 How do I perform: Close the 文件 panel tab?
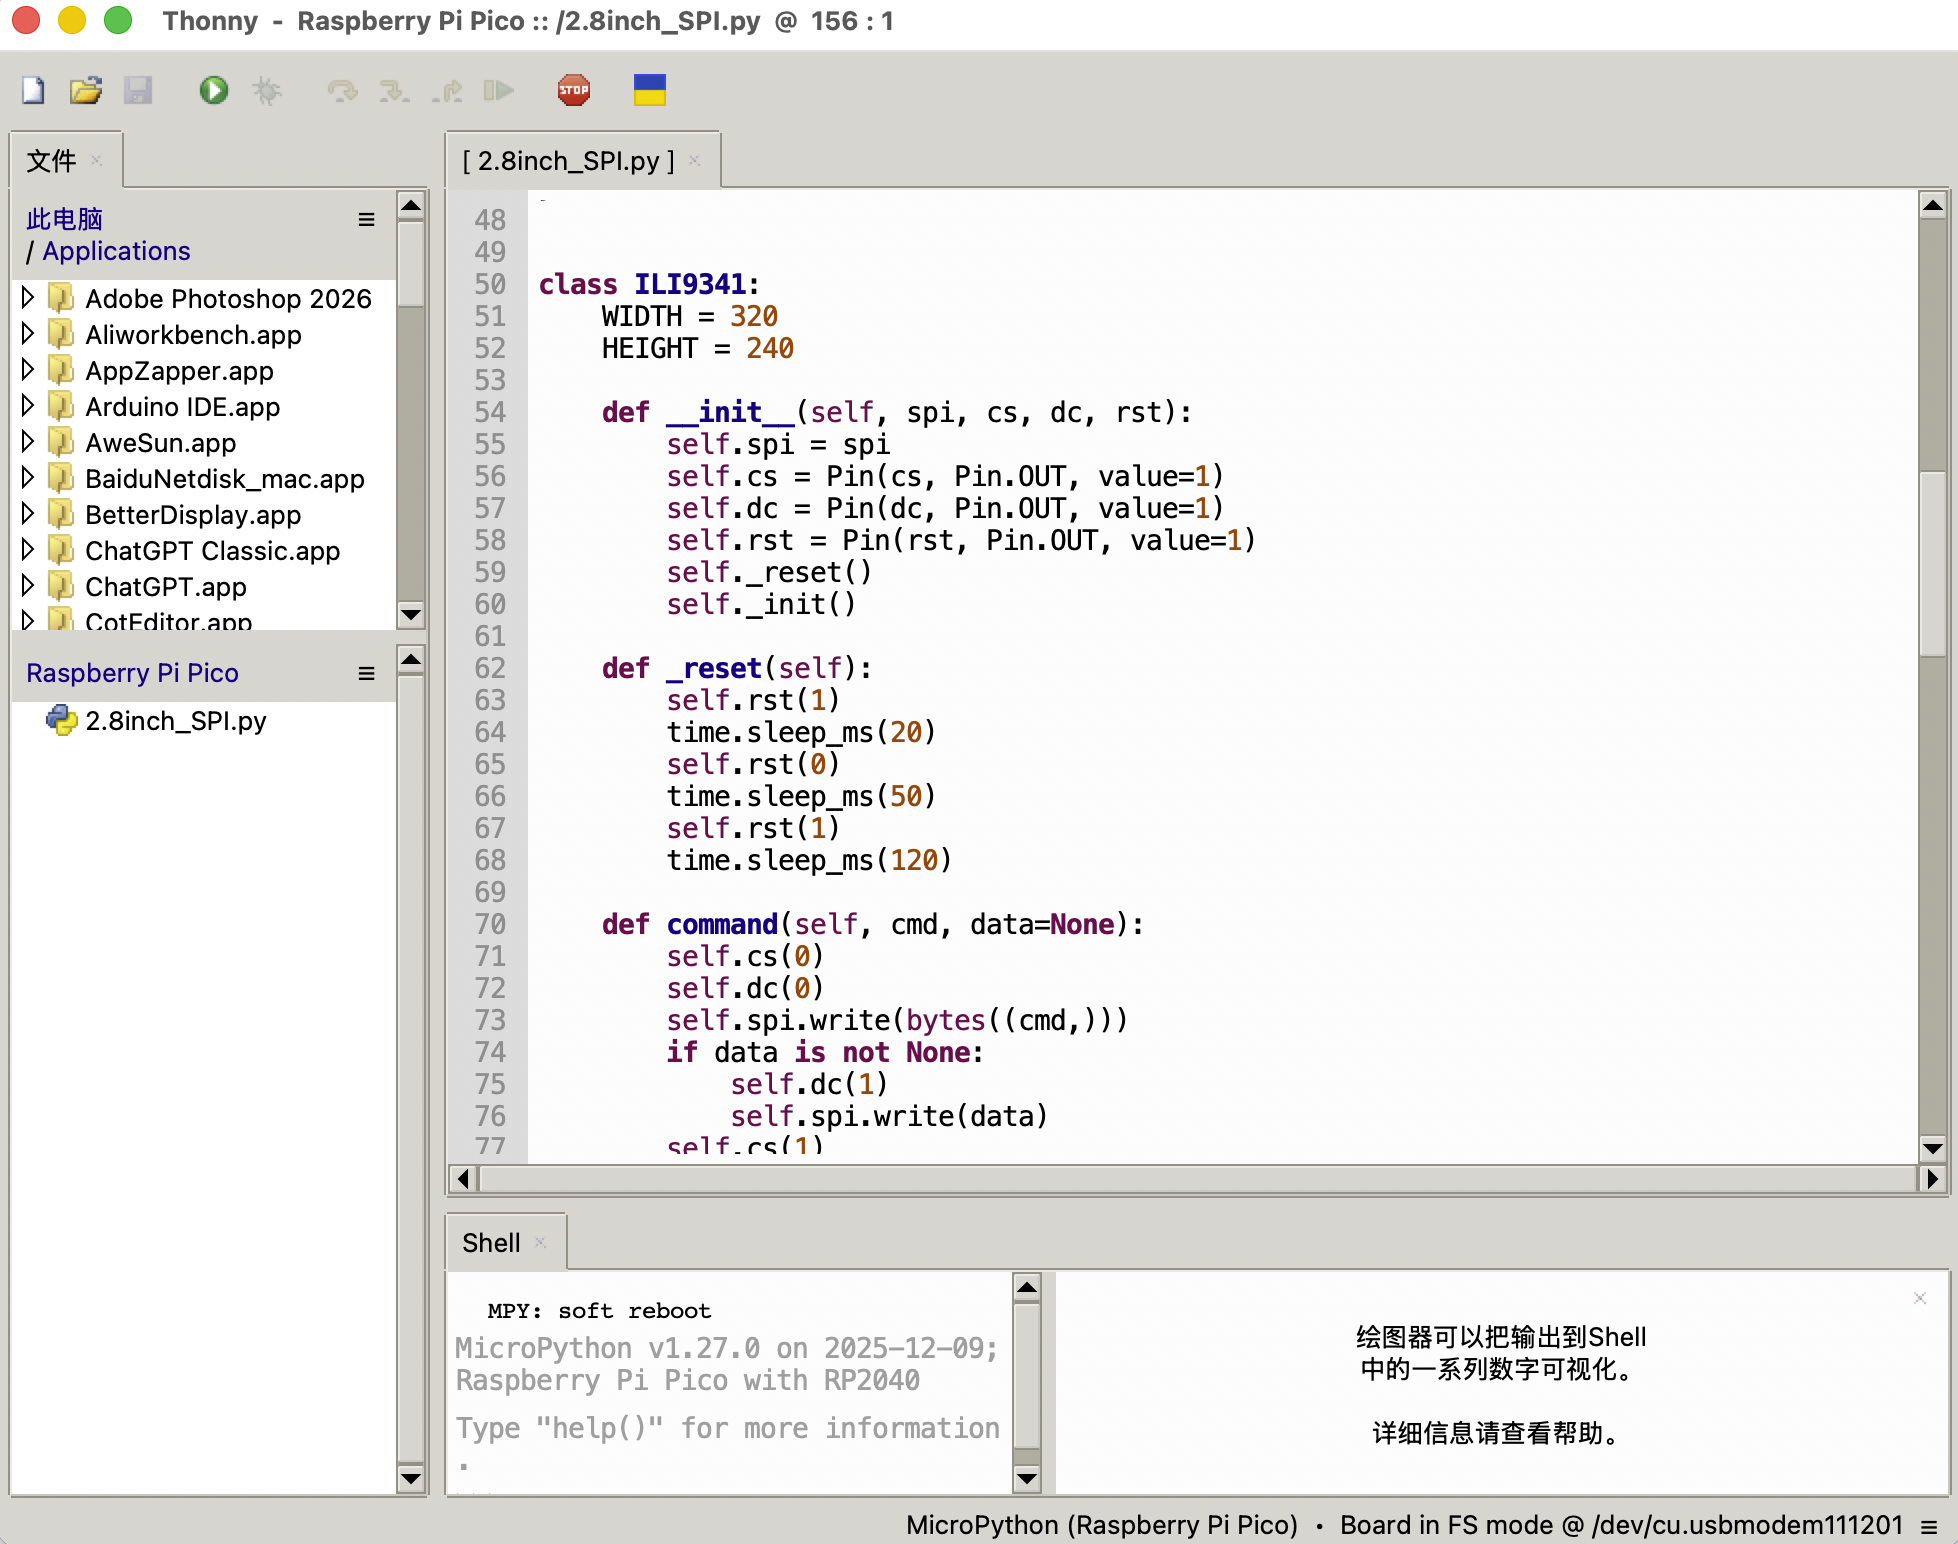pos(97,160)
